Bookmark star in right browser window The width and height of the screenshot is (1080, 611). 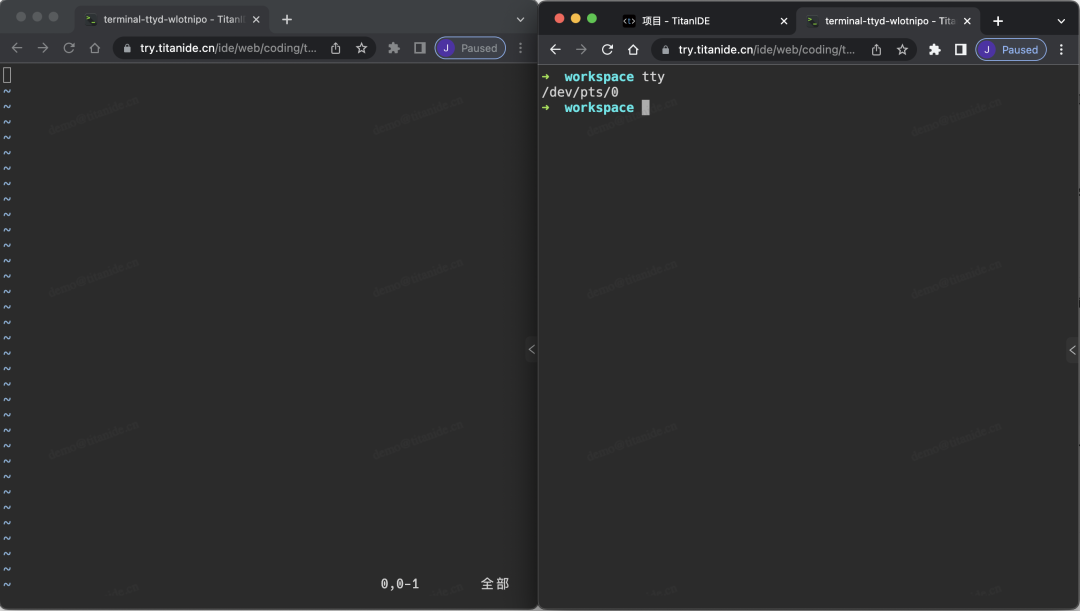pos(902,50)
